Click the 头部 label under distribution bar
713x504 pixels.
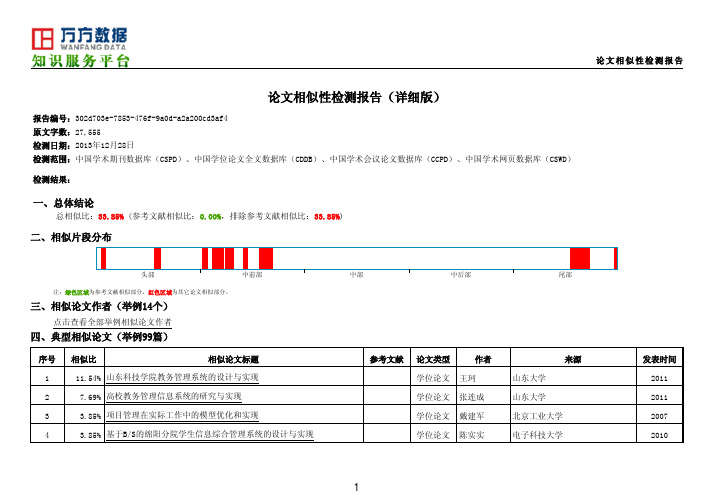coord(148,275)
